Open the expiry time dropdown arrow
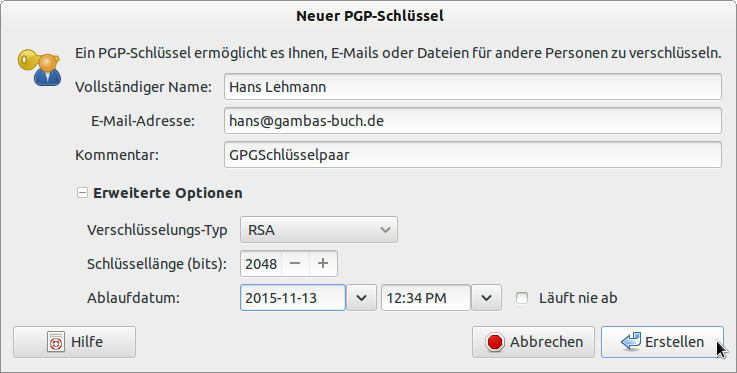 pos(486,297)
